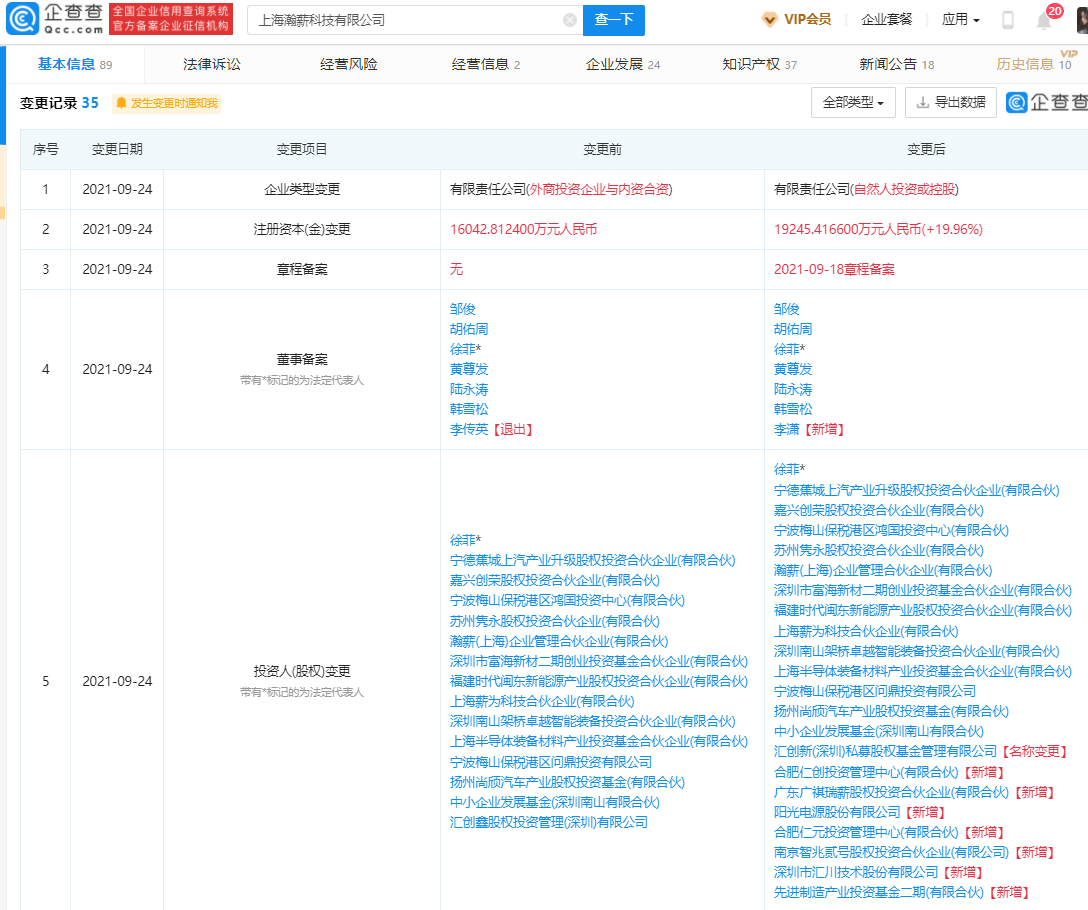
Task: Click 发生变更时通知我 bell alert
Action: (x=166, y=103)
